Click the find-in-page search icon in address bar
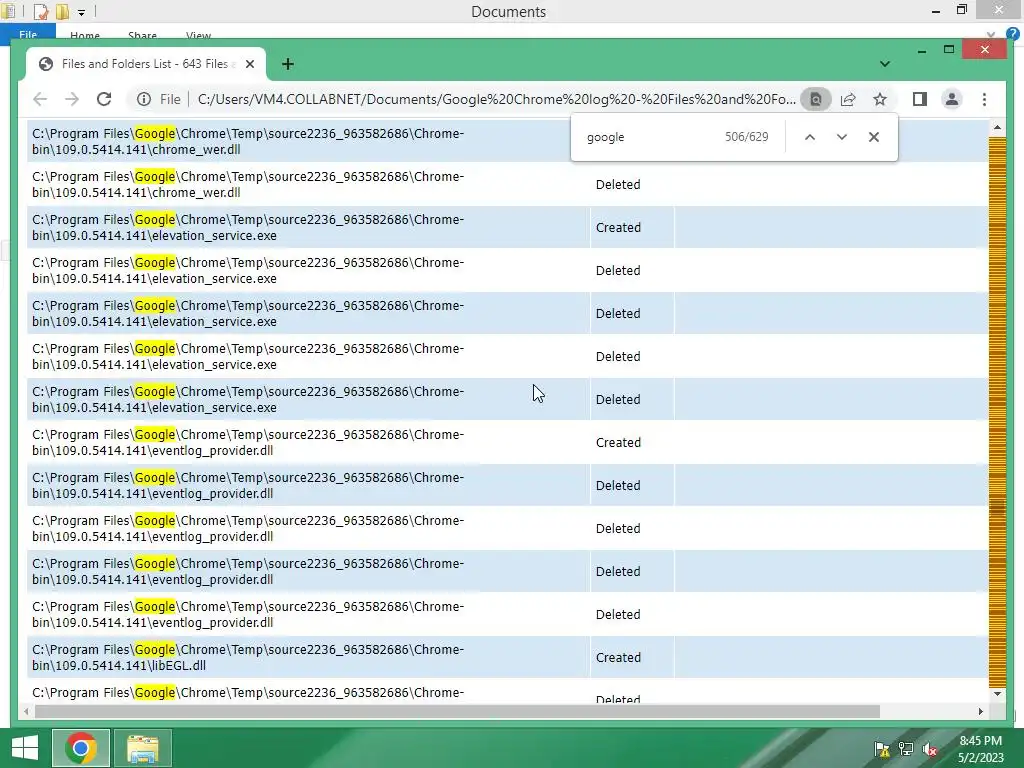The height and width of the screenshot is (768, 1024). pos(816,99)
